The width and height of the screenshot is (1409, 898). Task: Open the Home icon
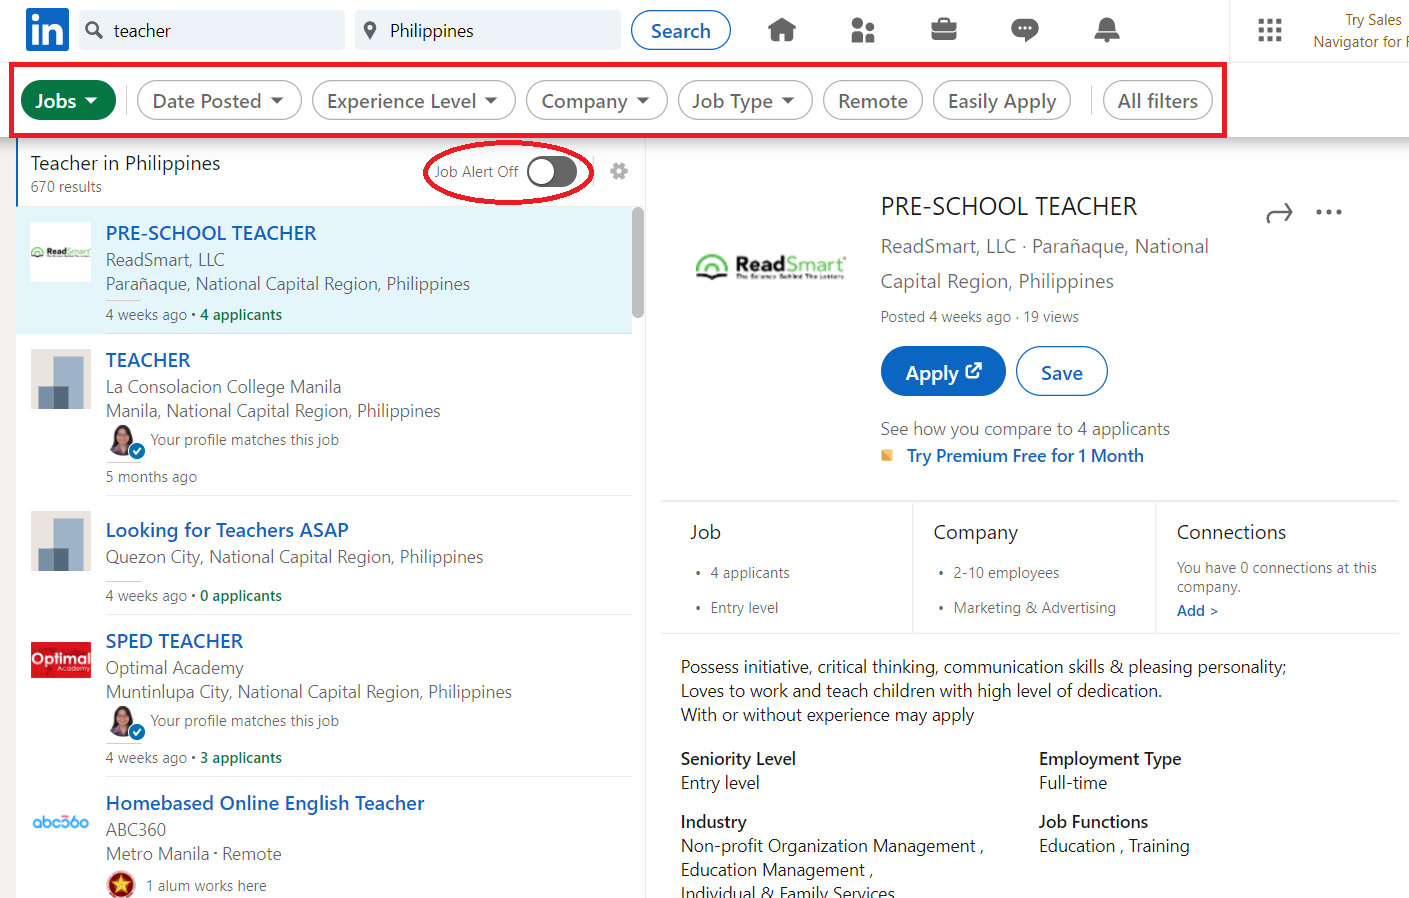(782, 31)
